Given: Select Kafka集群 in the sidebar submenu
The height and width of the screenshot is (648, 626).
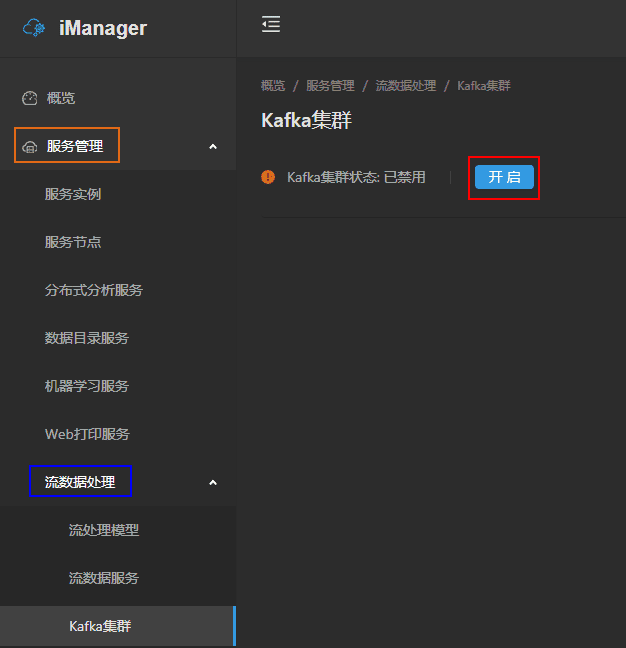Looking at the screenshot, I should pos(100,626).
